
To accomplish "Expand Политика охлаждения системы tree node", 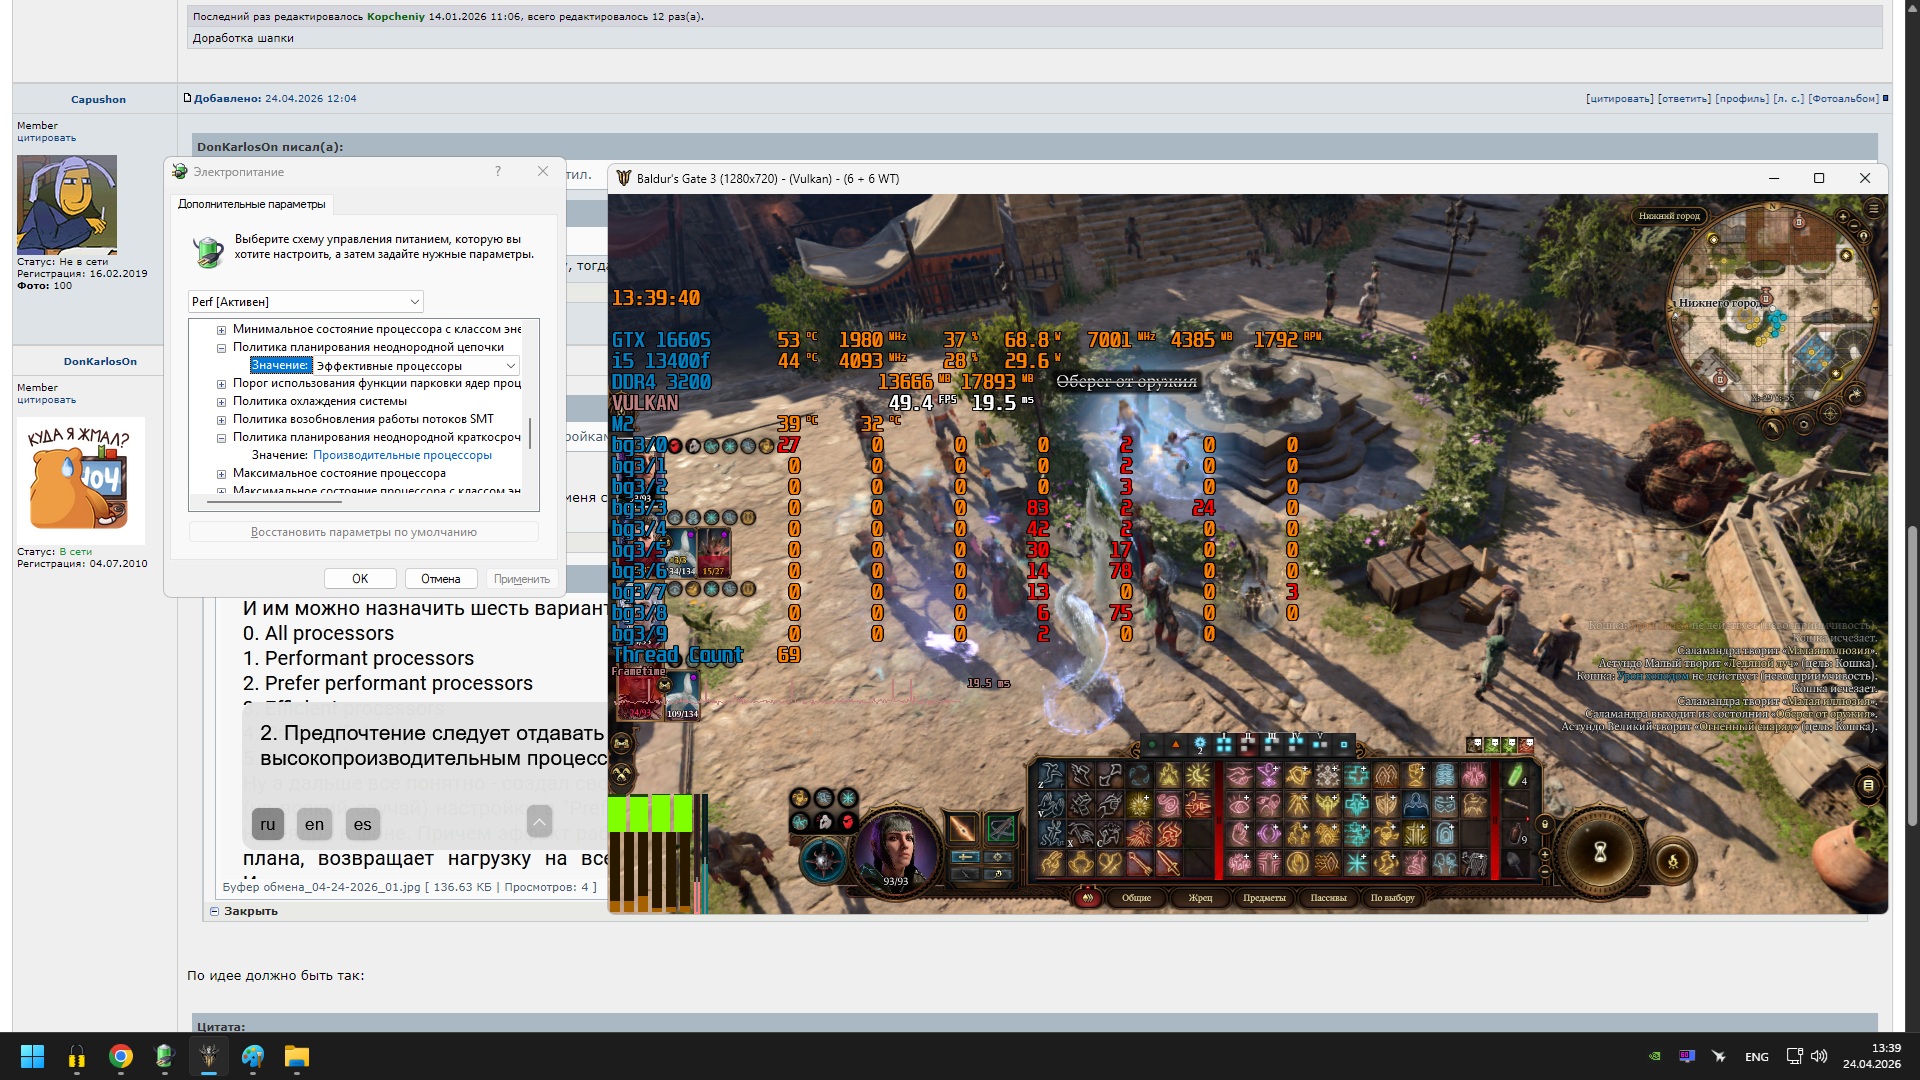I will coord(222,401).
